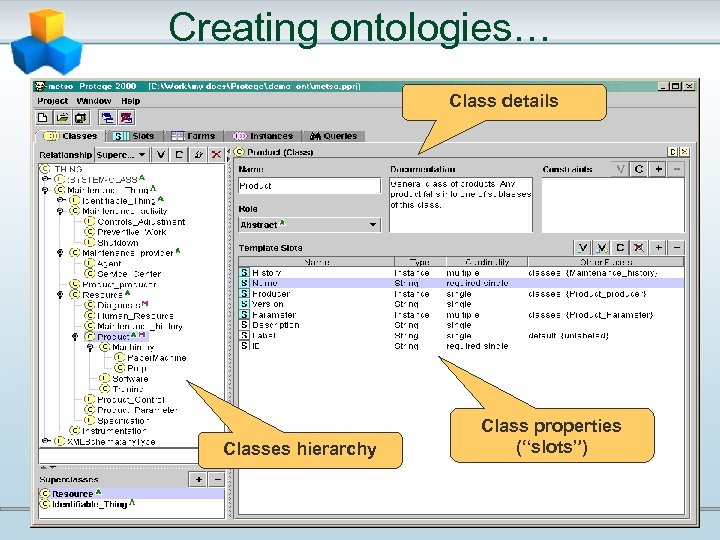Click the S icon of the History slot row
This screenshot has height=540, width=720.
coord(244,273)
